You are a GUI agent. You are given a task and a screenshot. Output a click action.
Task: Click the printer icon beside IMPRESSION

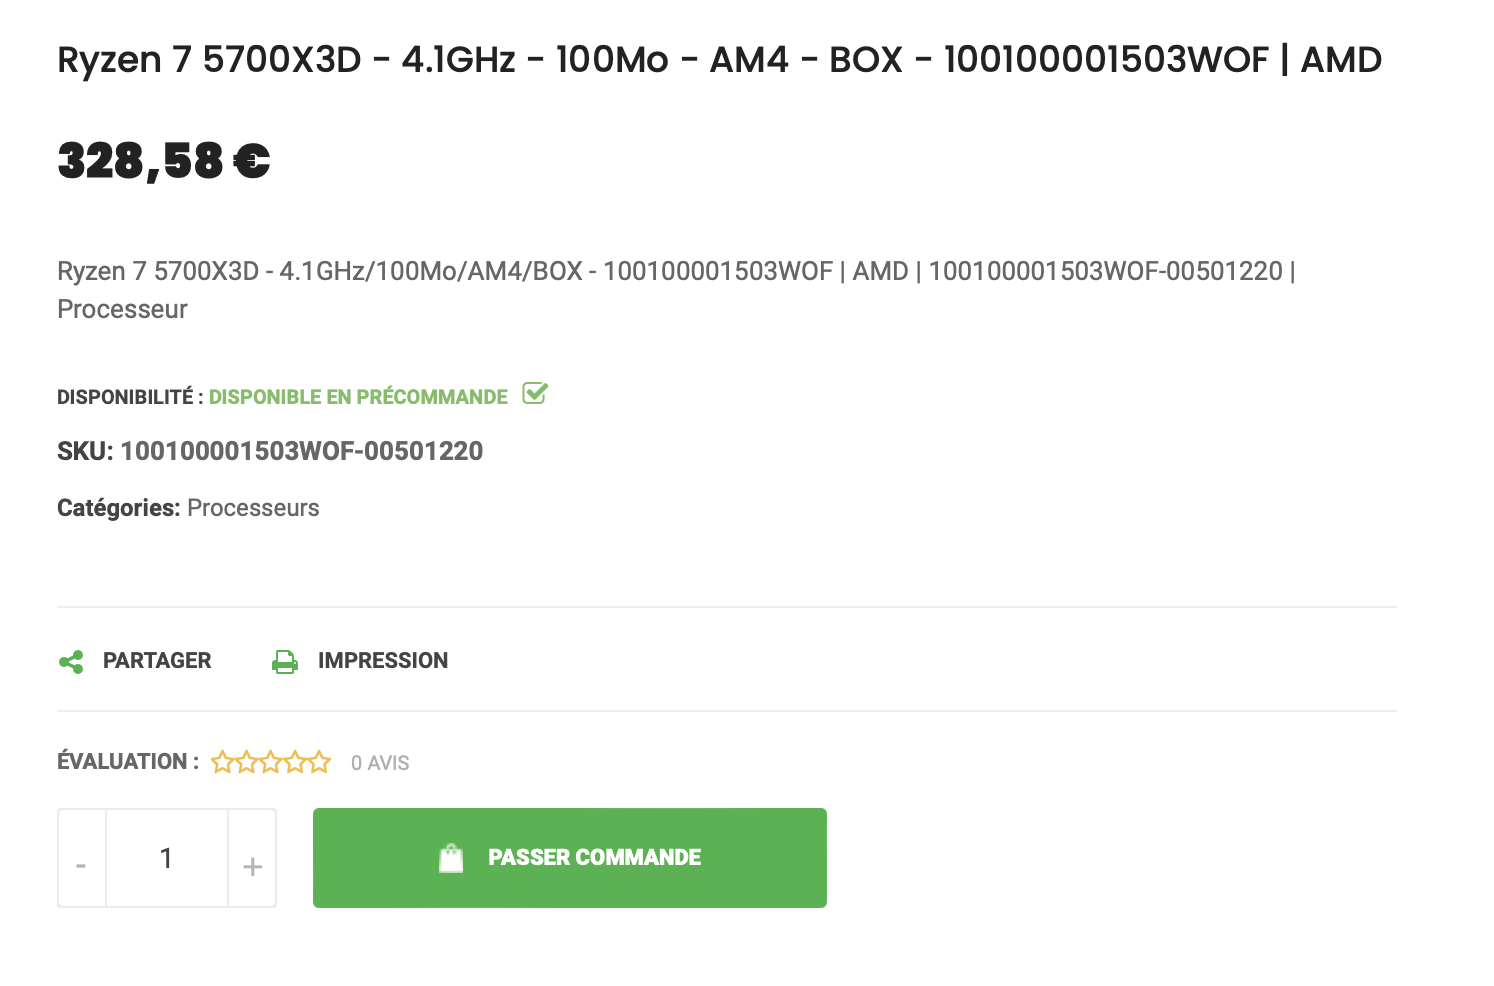coord(284,660)
